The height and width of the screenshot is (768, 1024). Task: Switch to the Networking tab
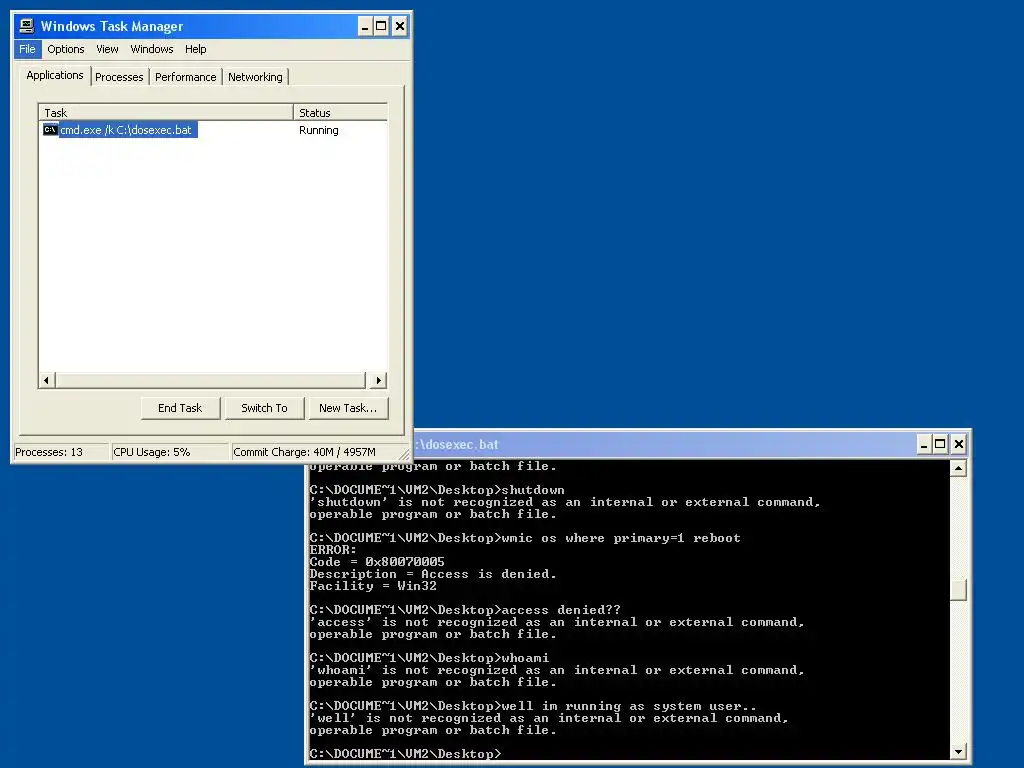tap(255, 77)
